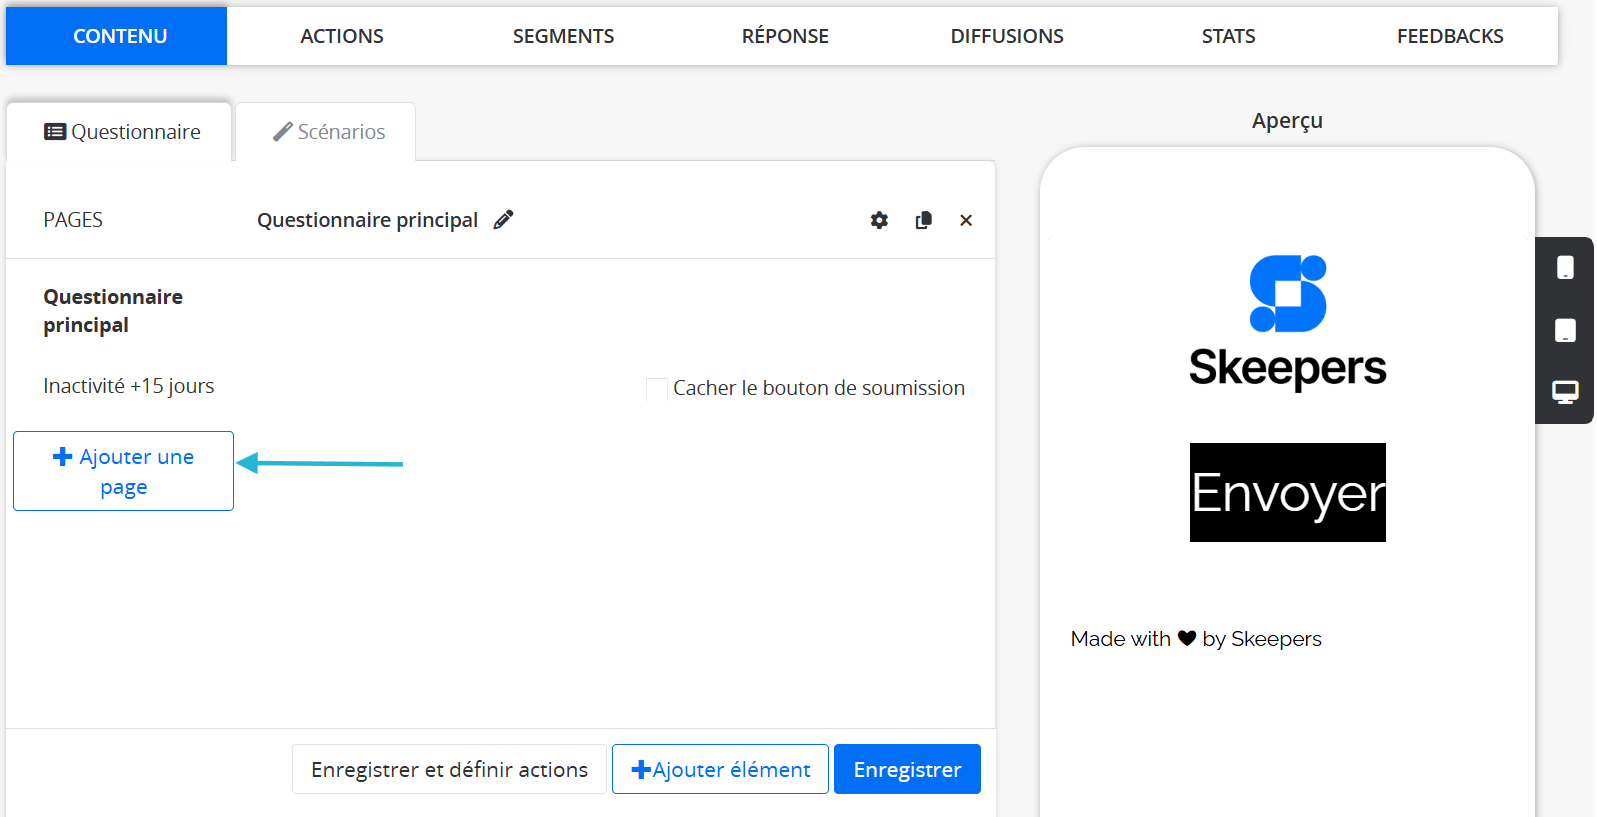
Task: Close the page with the X icon
Action: [x=966, y=220]
